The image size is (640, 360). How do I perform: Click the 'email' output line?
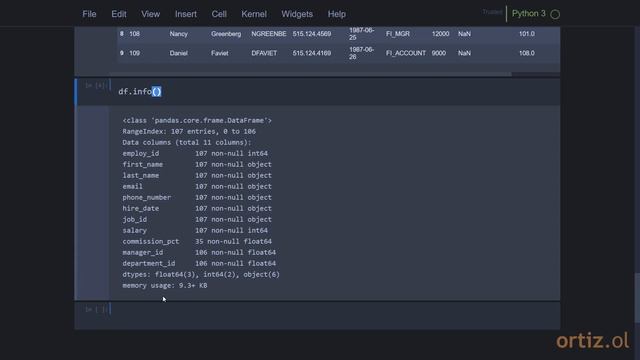pos(197,186)
